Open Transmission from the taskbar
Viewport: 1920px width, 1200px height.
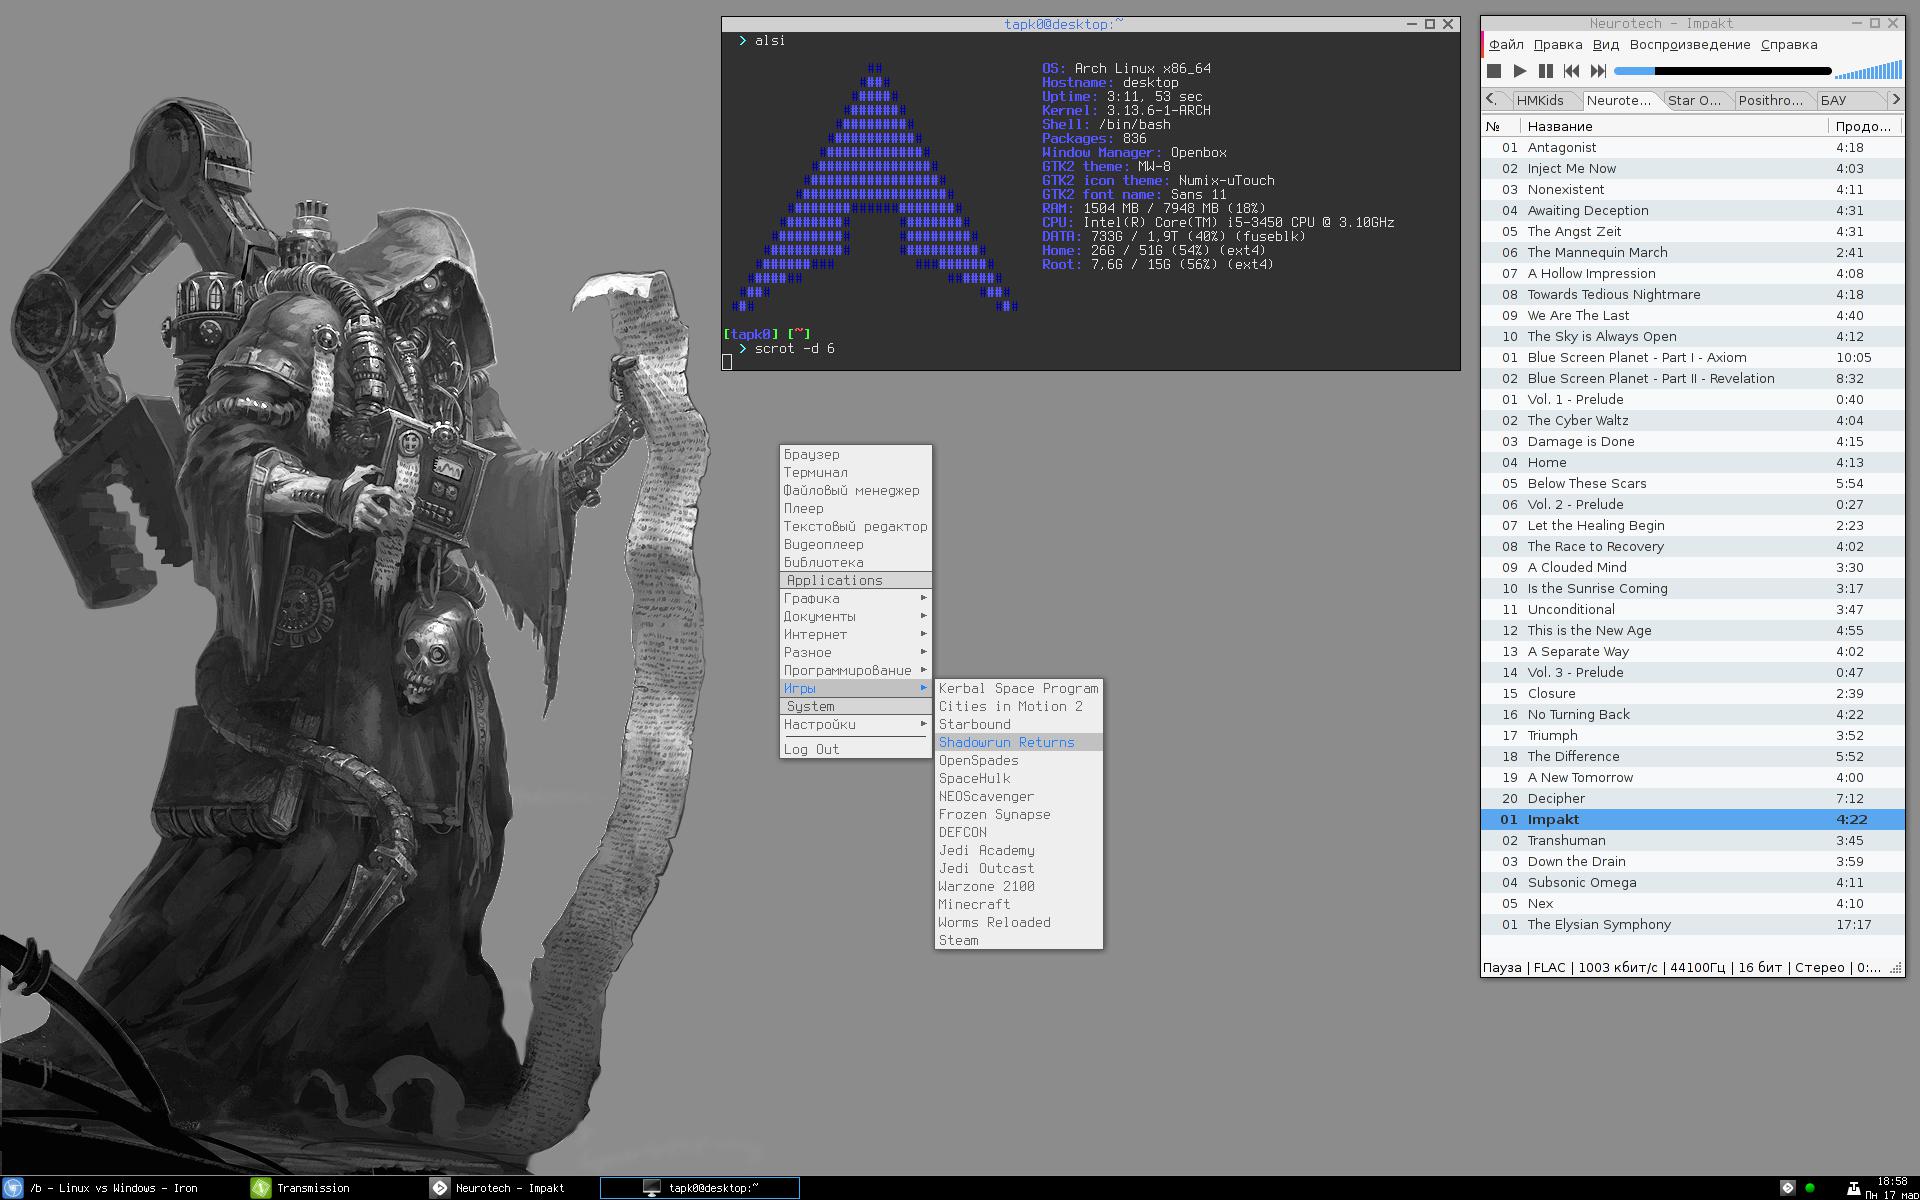point(312,1188)
